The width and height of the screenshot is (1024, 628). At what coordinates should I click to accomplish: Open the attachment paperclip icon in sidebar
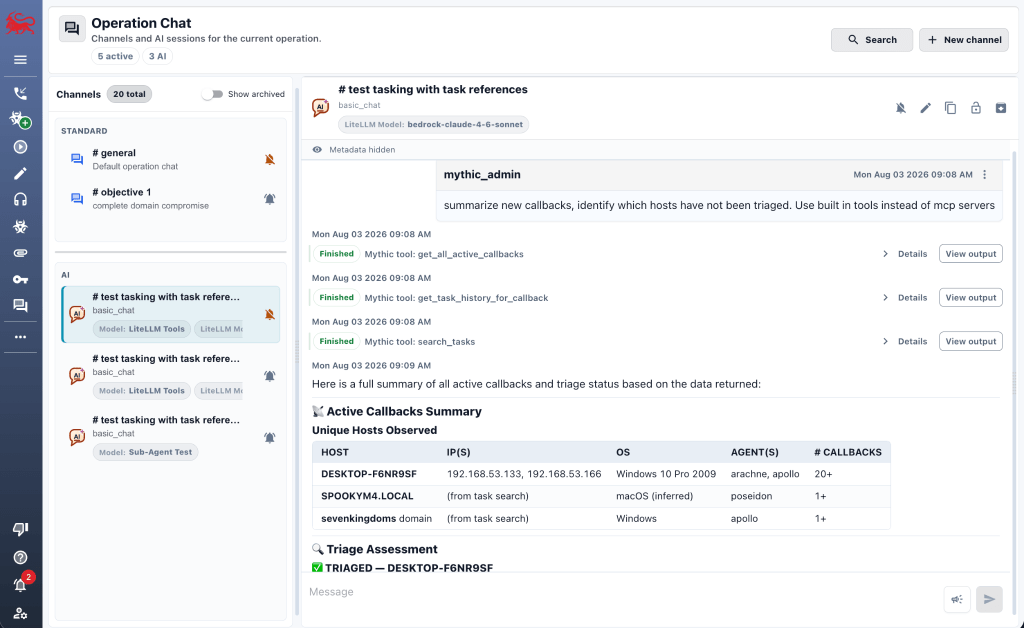click(x=20, y=253)
